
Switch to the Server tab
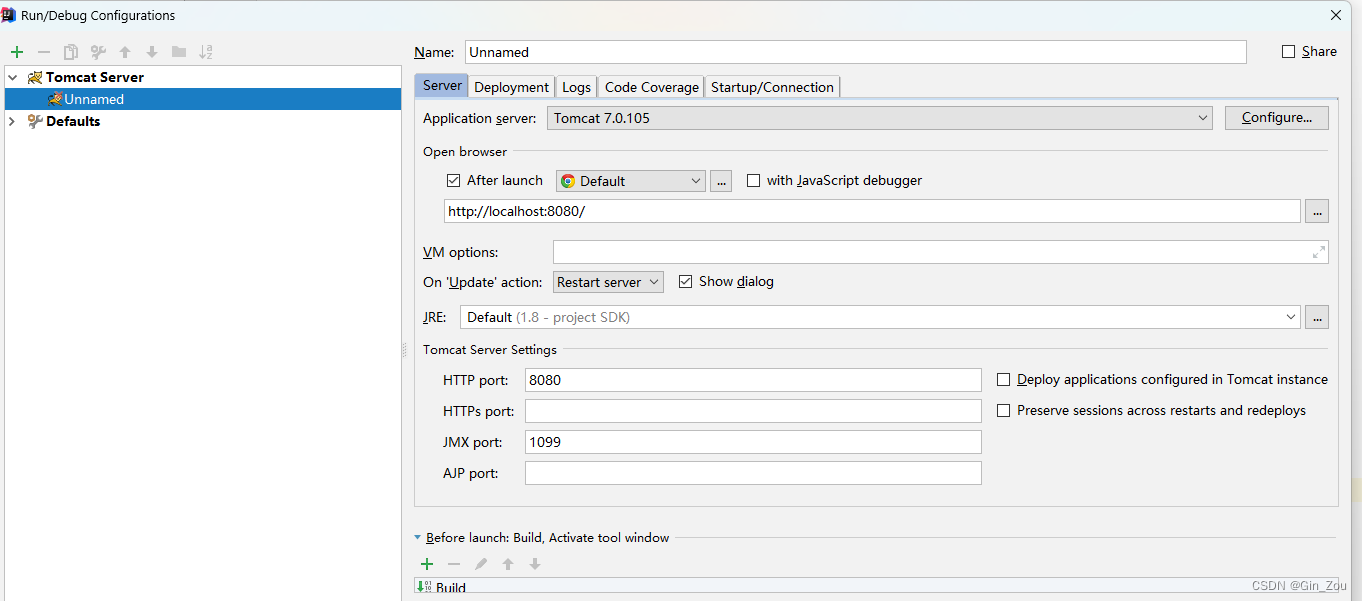tap(442, 86)
